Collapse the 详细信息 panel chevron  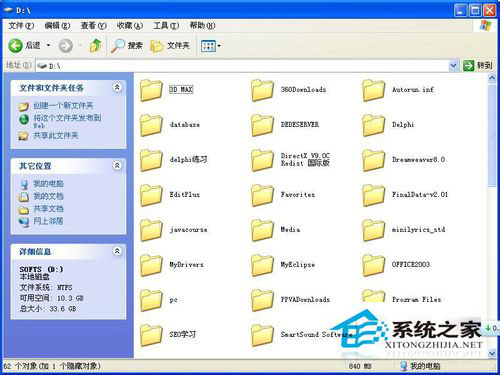[x=117, y=251]
